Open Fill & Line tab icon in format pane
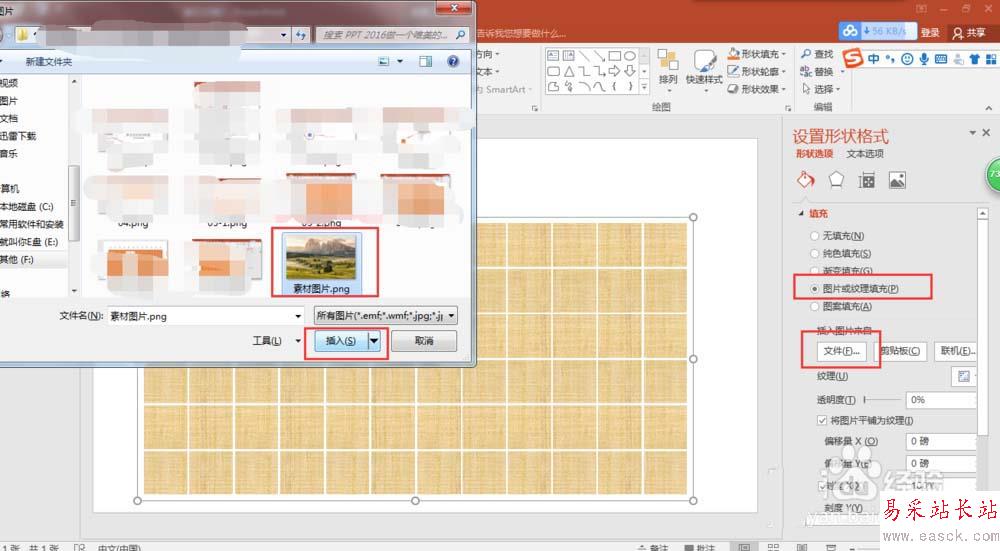1000x551 pixels. [x=805, y=180]
